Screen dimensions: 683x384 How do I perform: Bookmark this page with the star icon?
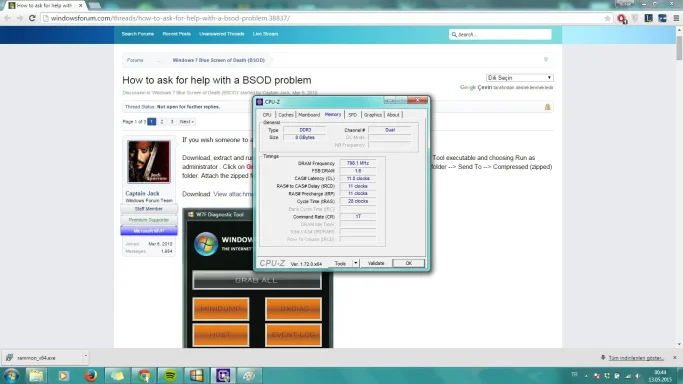pos(608,18)
